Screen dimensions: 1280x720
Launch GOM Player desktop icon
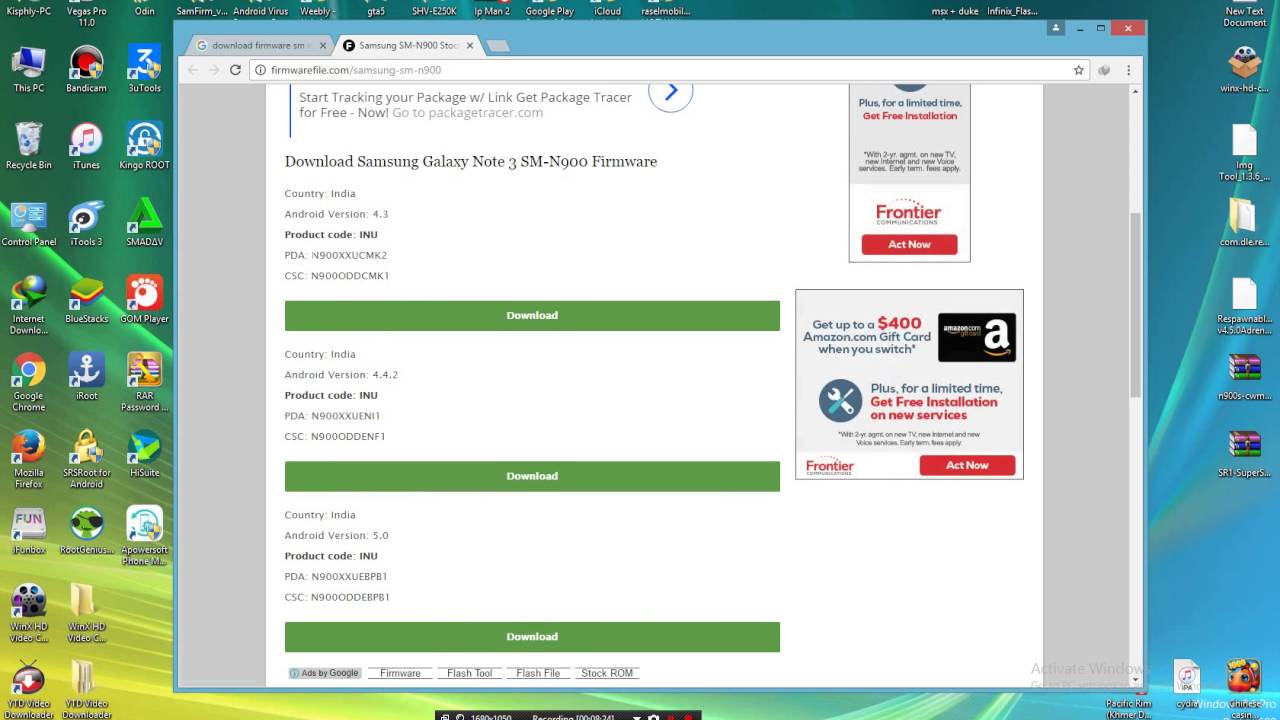pyautogui.click(x=144, y=300)
